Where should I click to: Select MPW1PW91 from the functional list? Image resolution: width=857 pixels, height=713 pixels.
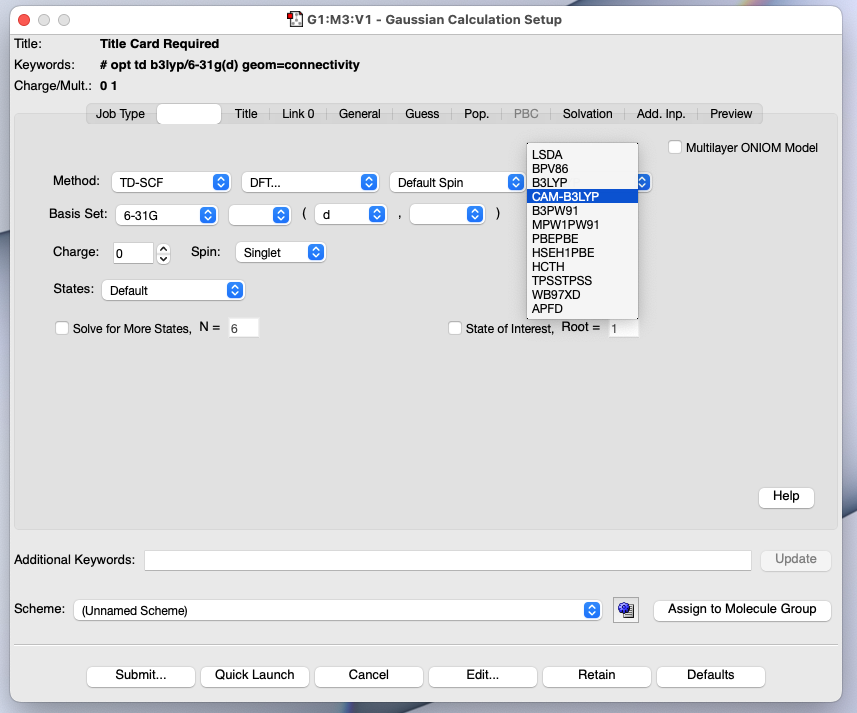click(x=582, y=225)
